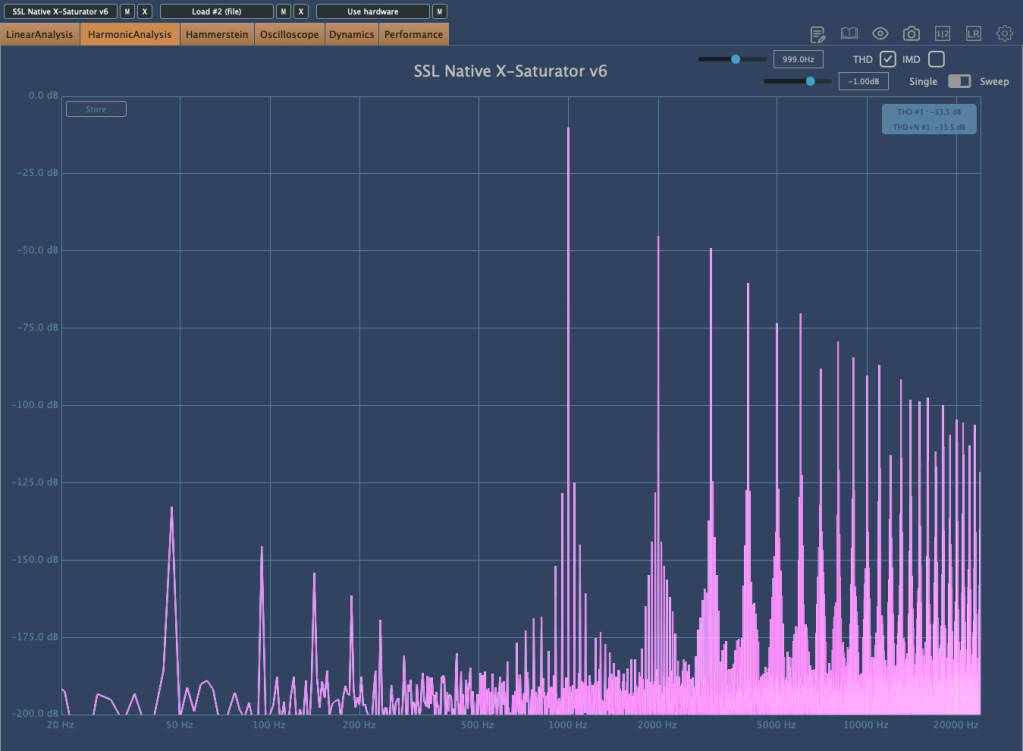
Task: Click X button beside Load #2 (file)
Action: pos(301,11)
